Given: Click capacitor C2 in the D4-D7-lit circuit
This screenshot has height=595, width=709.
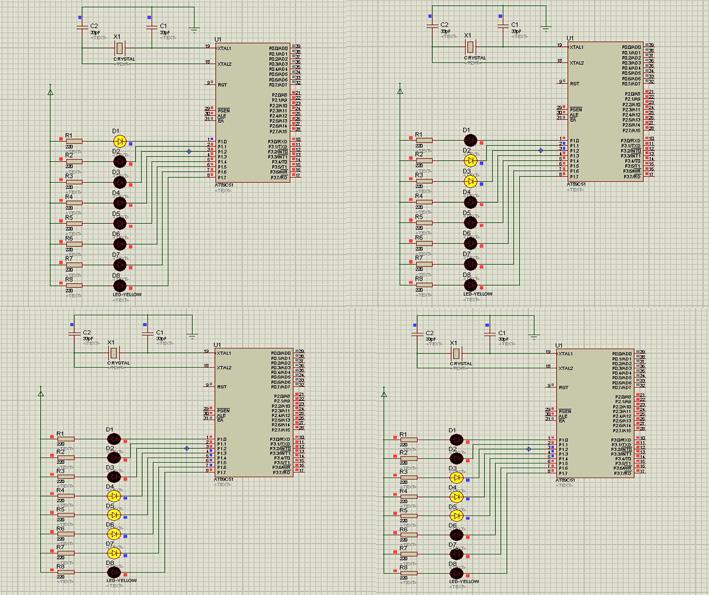Looking at the screenshot, I should pos(74,333).
